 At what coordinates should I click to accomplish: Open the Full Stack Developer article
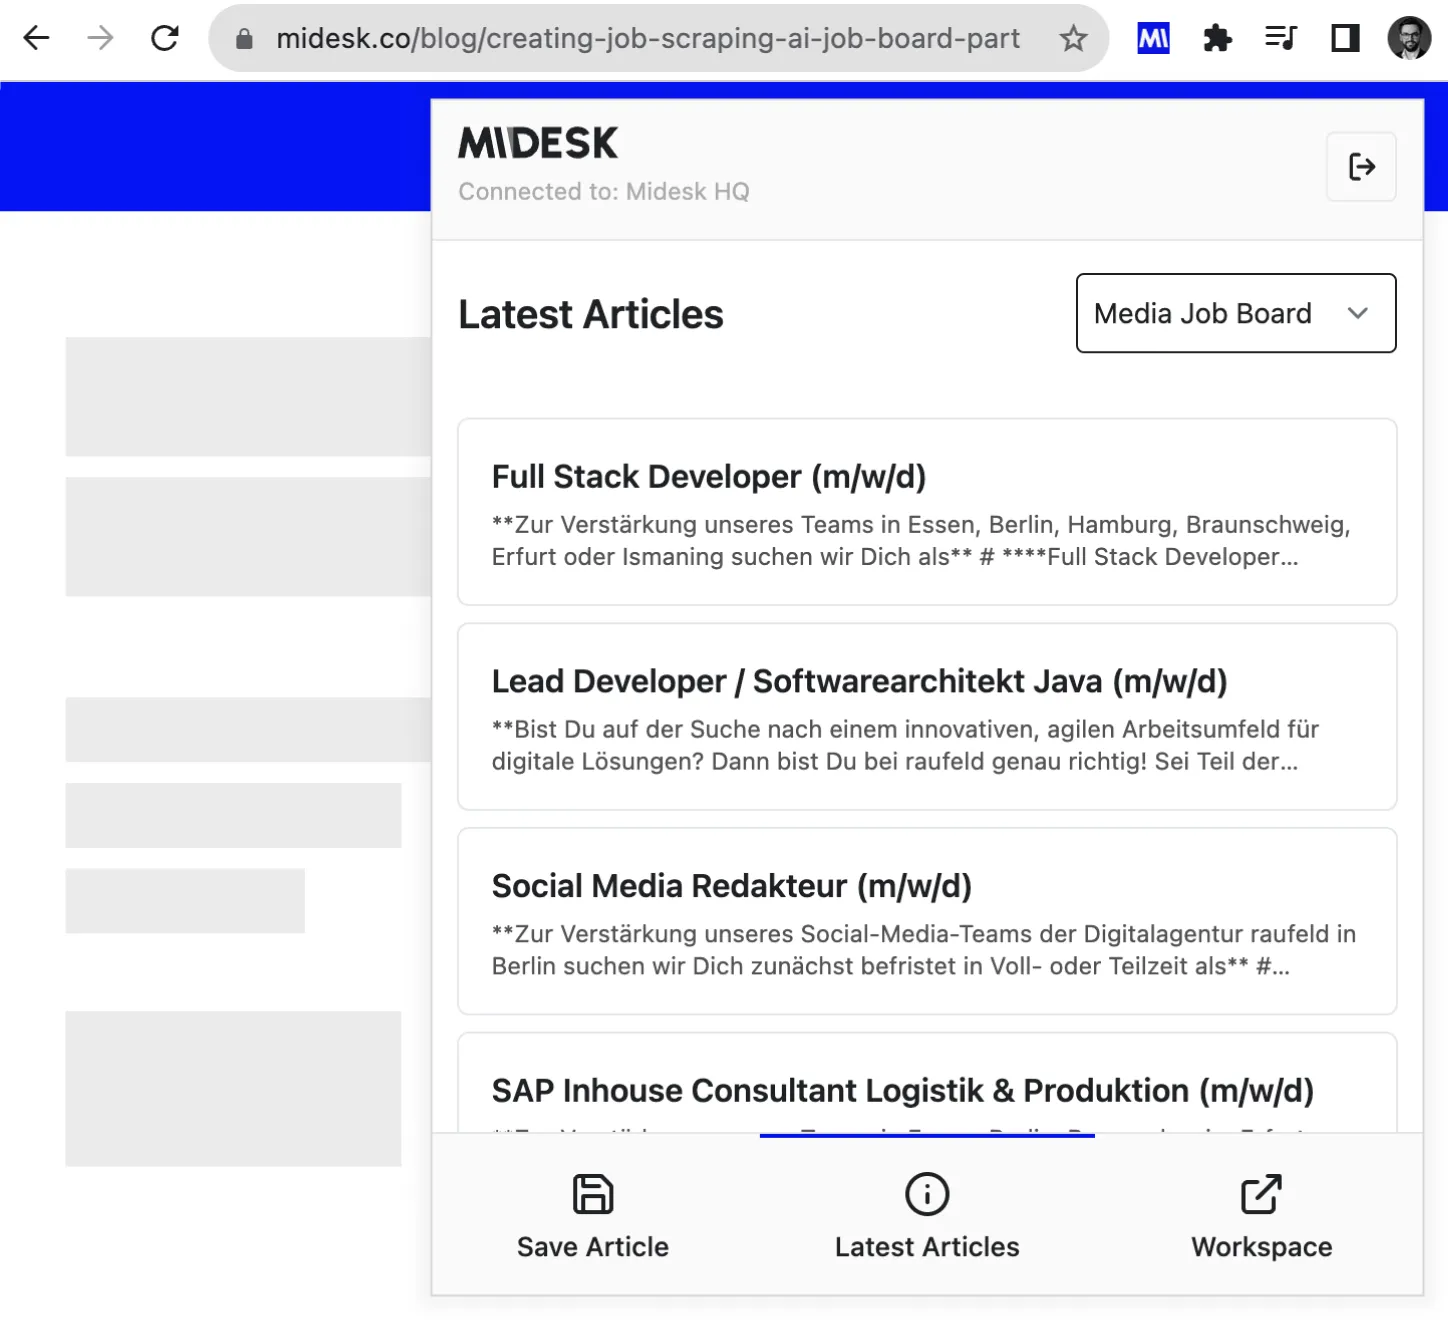click(x=926, y=512)
